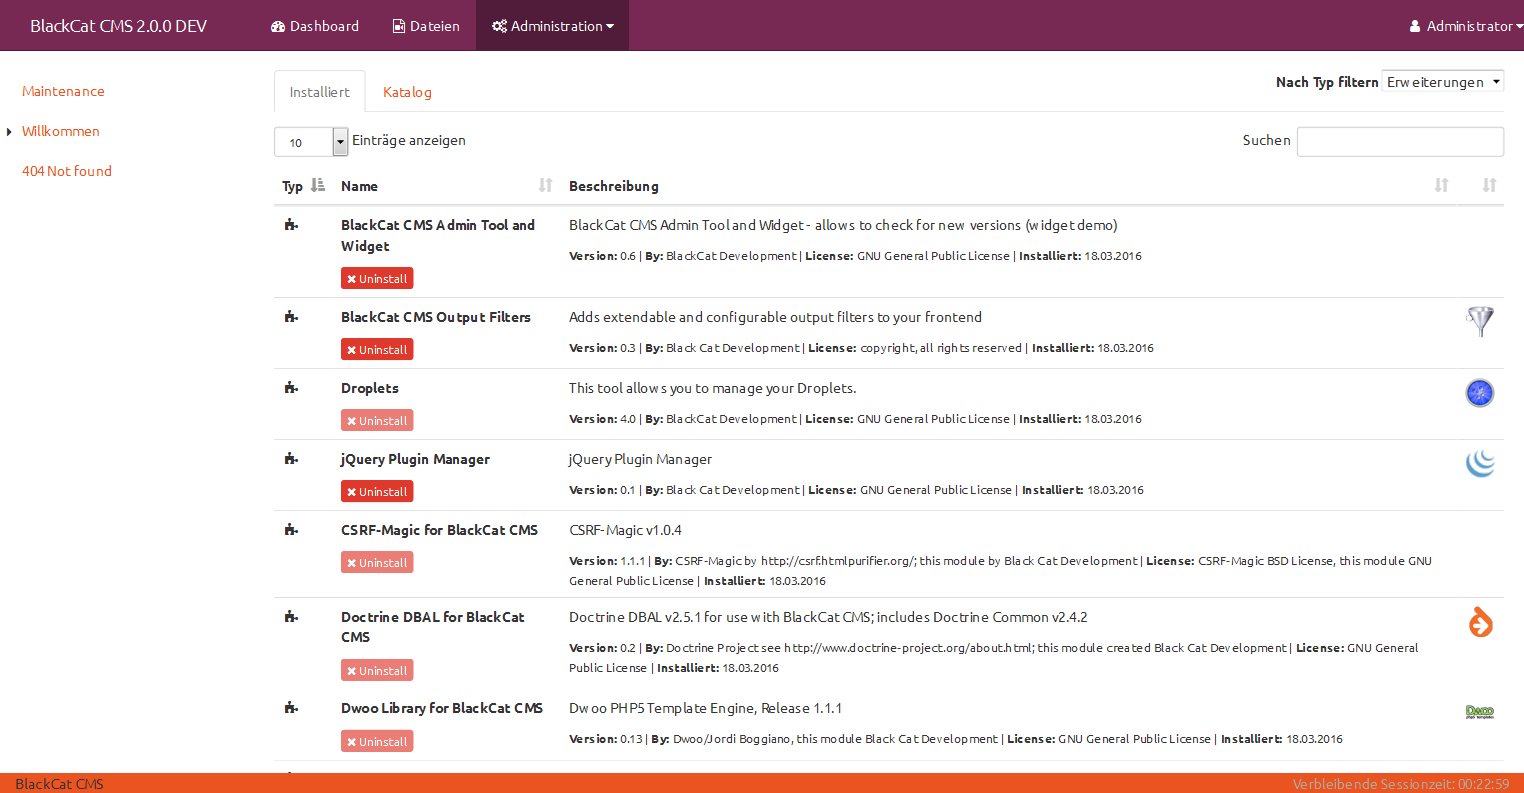The width and height of the screenshot is (1524, 793).
Task: Sort by Beschreibung column arrows
Action: 1441,185
